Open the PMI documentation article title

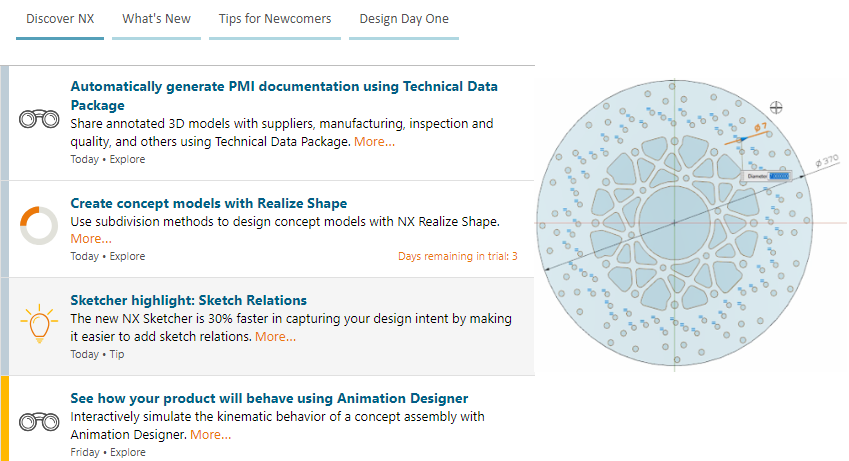[x=284, y=95]
